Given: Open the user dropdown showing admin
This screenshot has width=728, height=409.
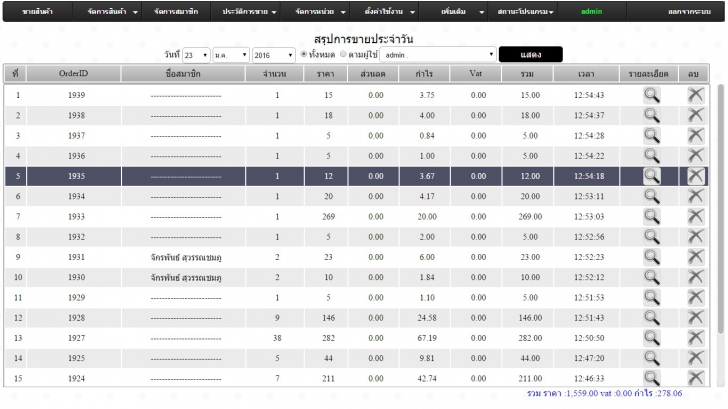Looking at the screenshot, I should pos(438,55).
